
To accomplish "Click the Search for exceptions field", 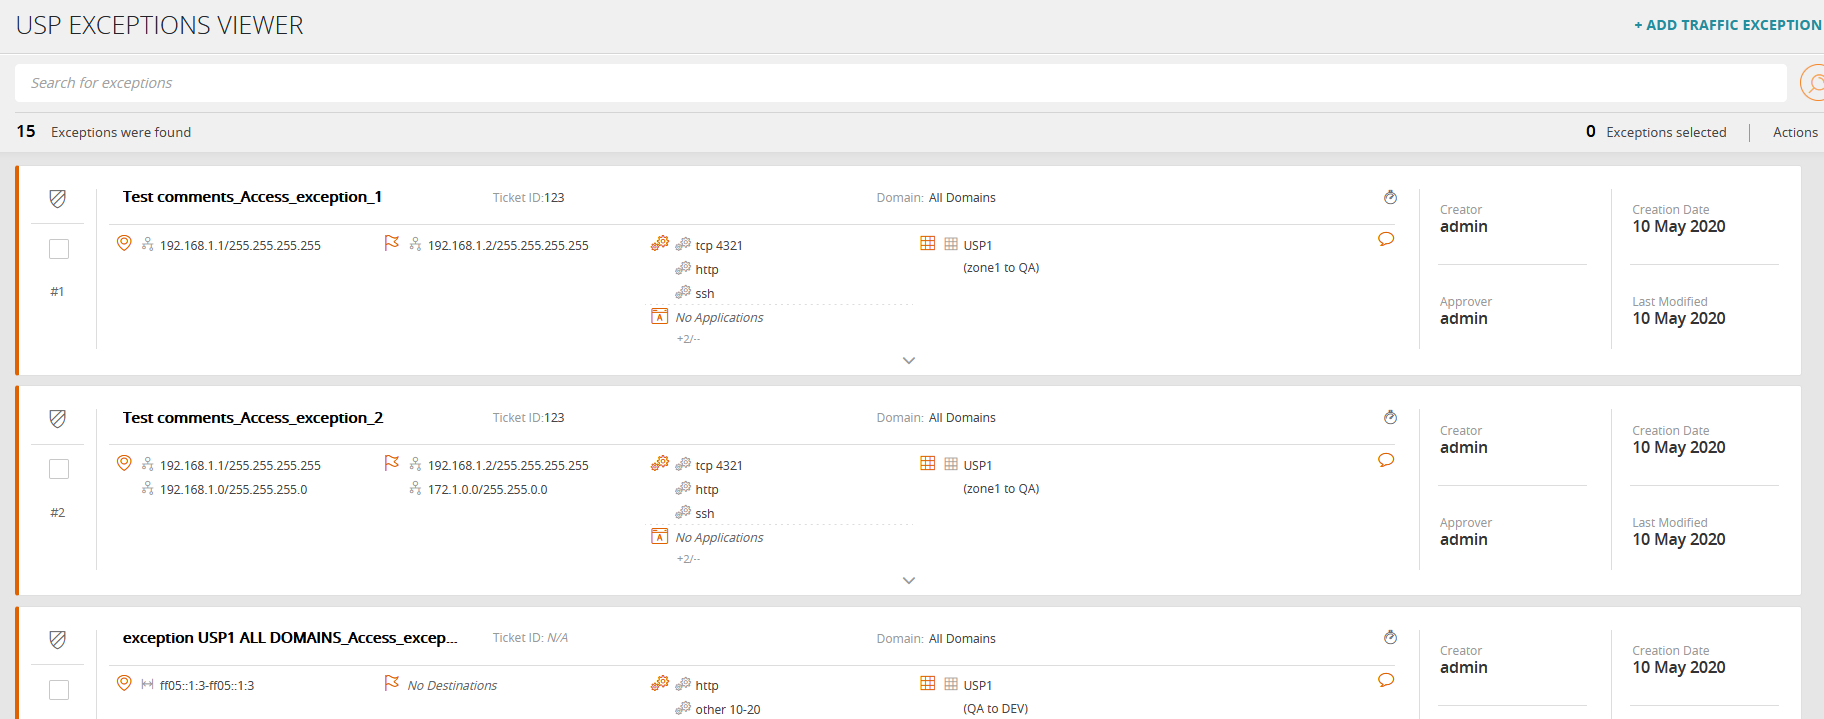I will (x=900, y=83).
